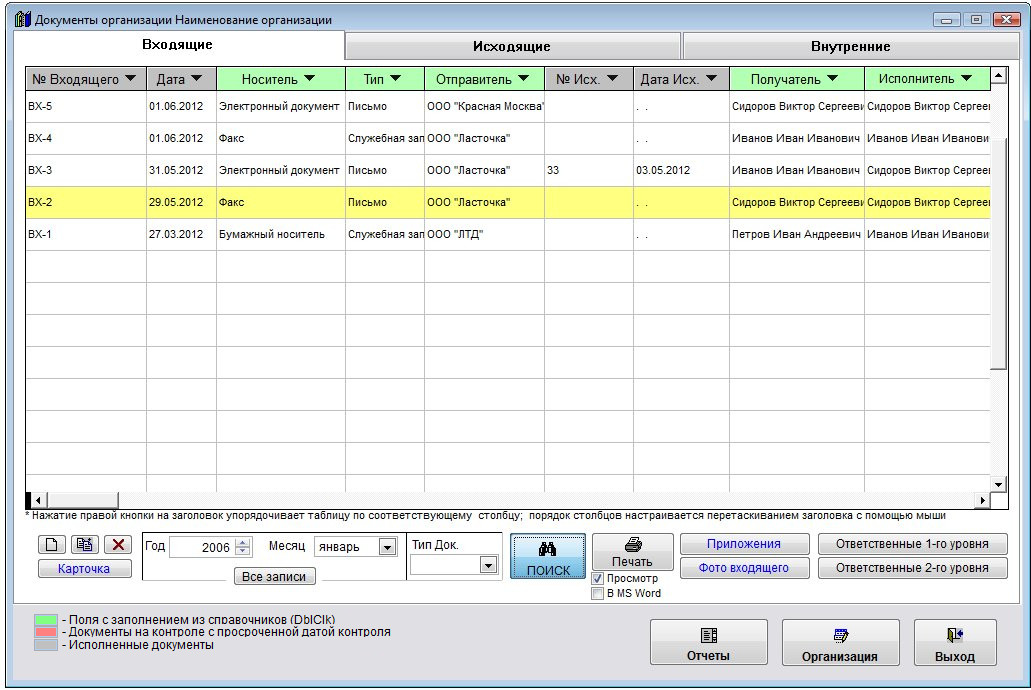Start search with binoculars ПОИСК button

click(x=548, y=557)
